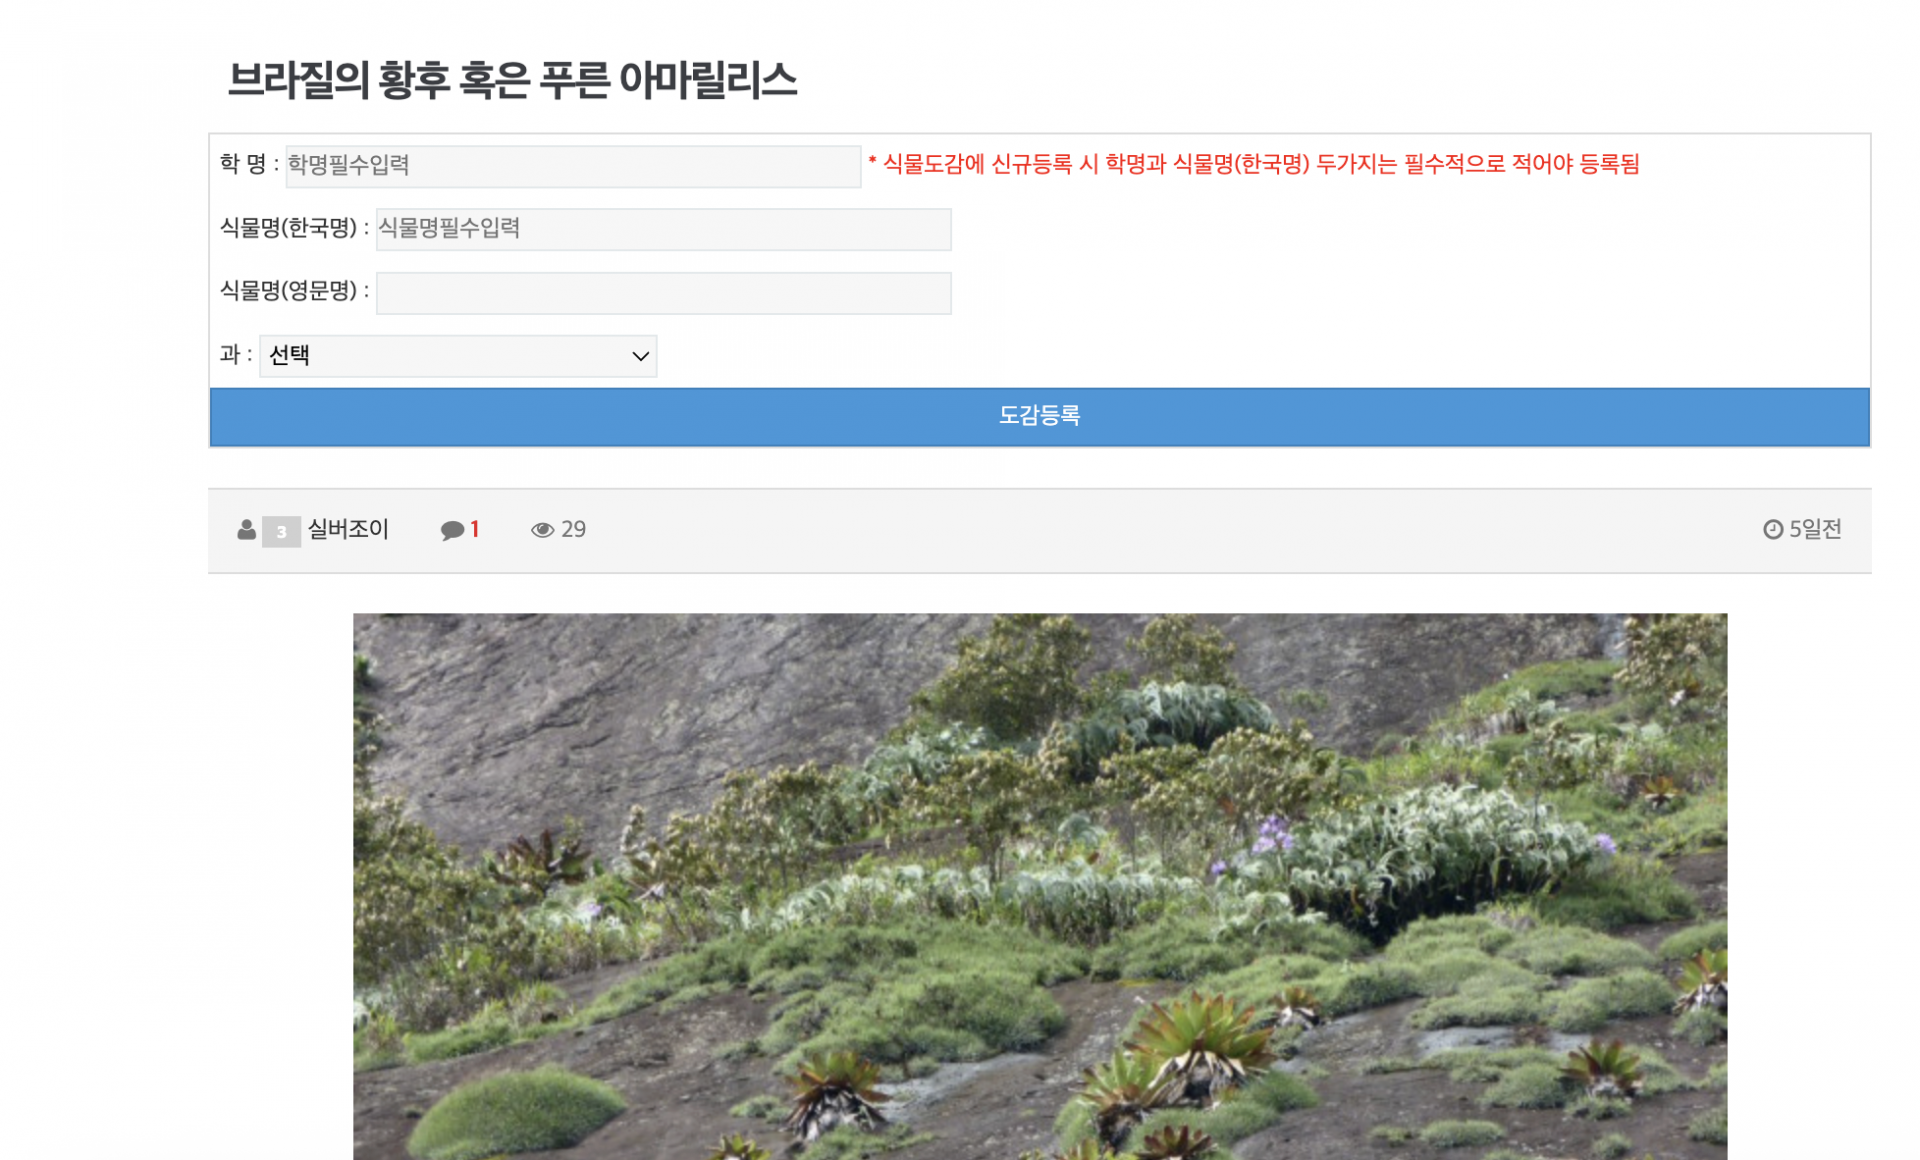Click the comment speech bubble icon
Image resolution: width=1920 pixels, height=1160 pixels.
click(x=452, y=530)
